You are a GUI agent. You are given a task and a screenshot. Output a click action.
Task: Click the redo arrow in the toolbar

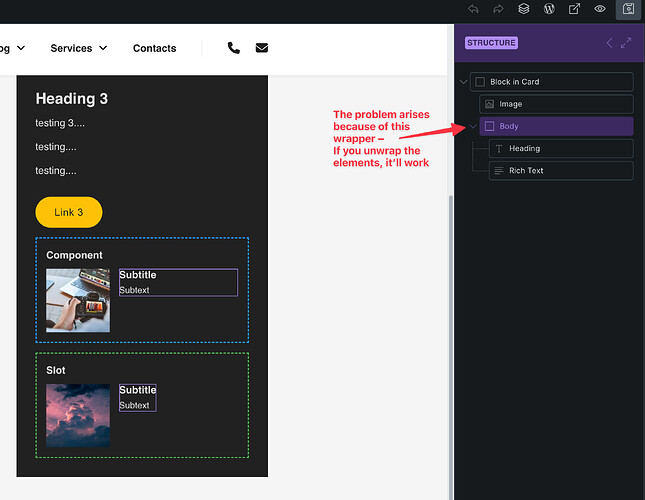click(498, 9)
